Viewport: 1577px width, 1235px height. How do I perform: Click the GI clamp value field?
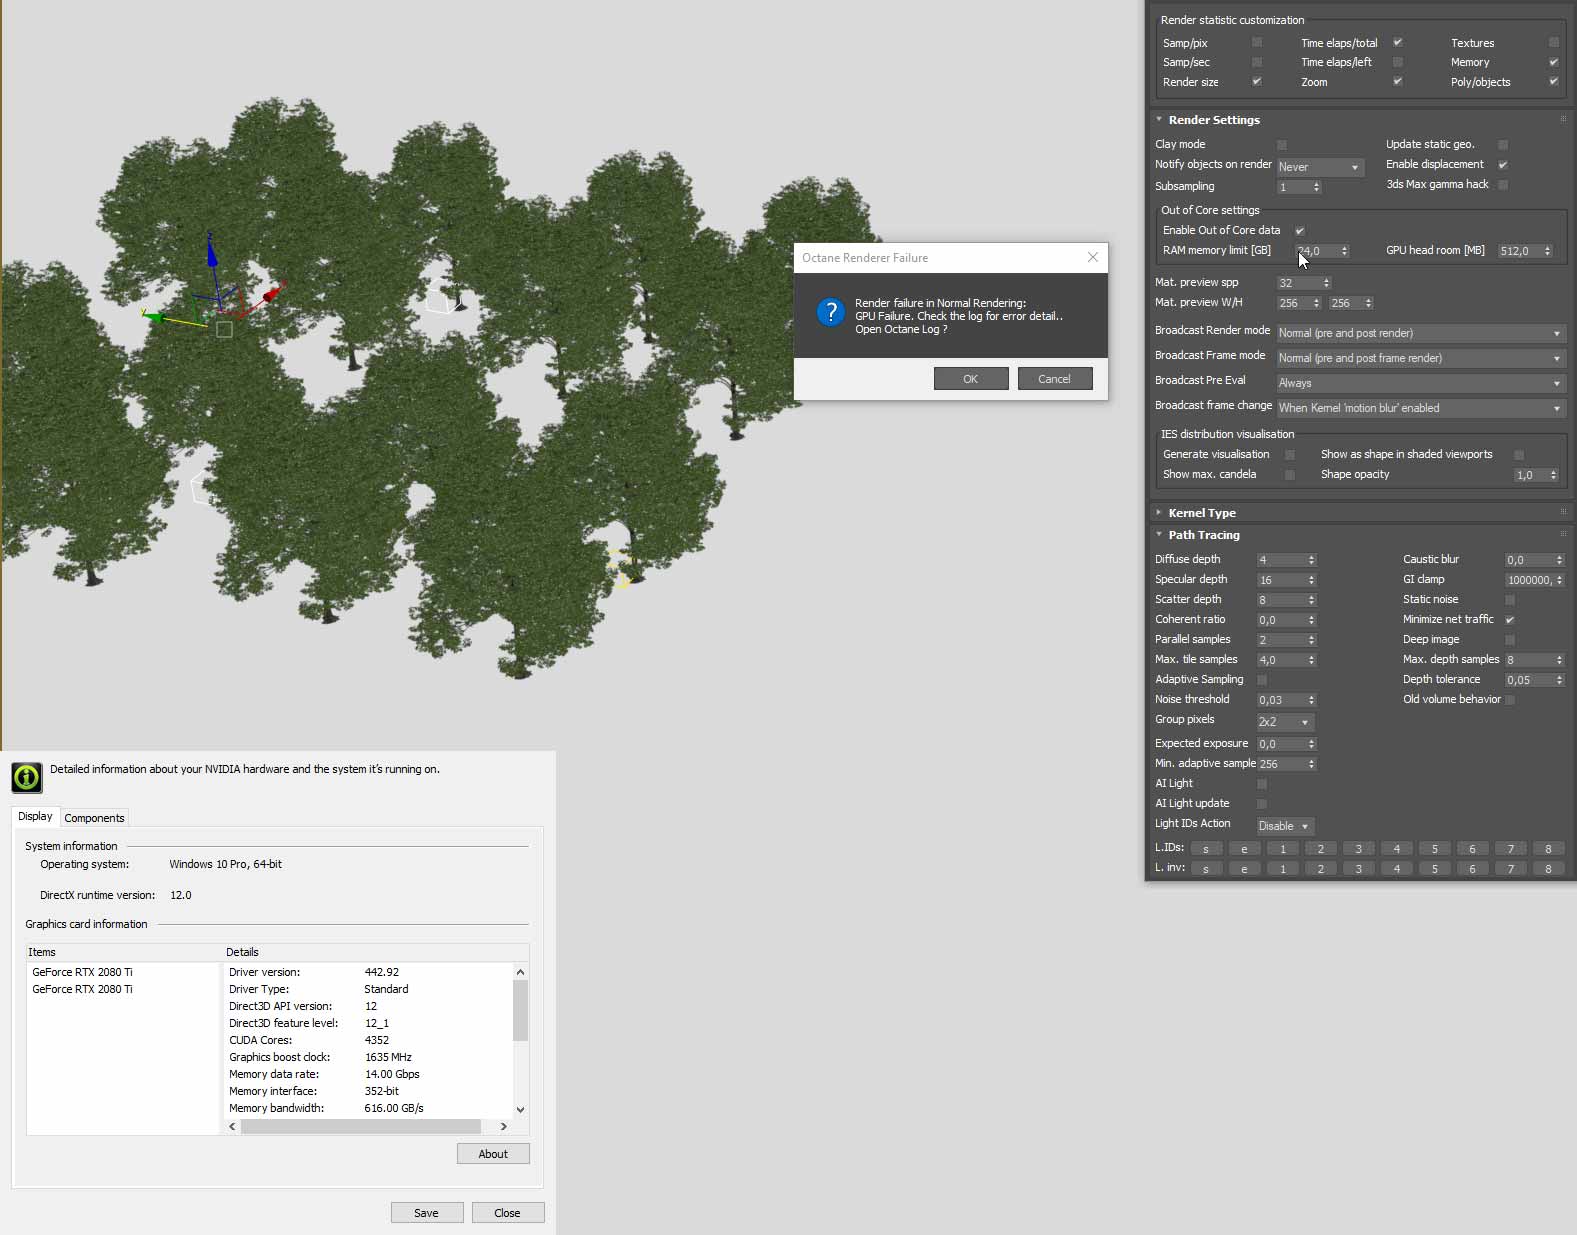pos(1529,580)
